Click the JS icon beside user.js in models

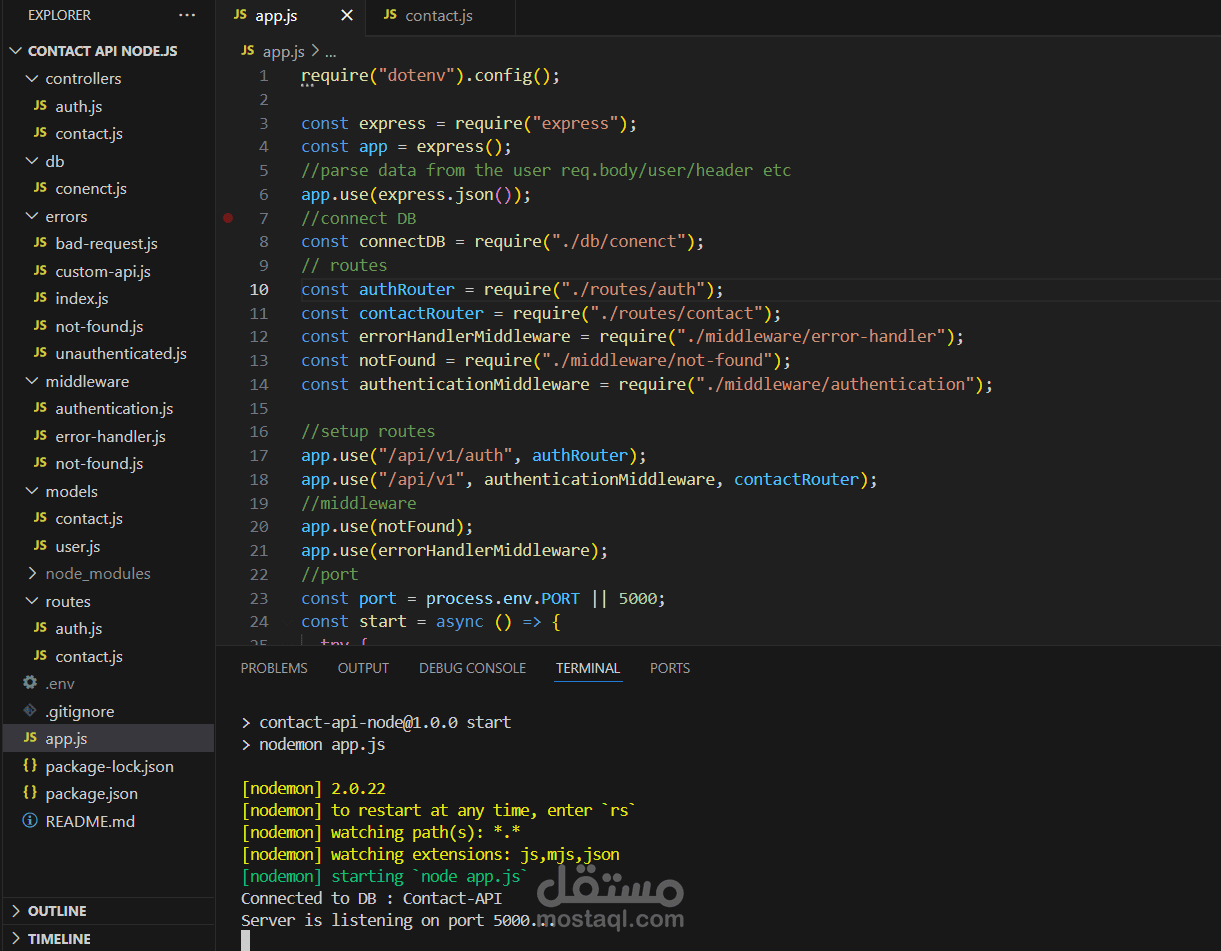pos(40,546)
